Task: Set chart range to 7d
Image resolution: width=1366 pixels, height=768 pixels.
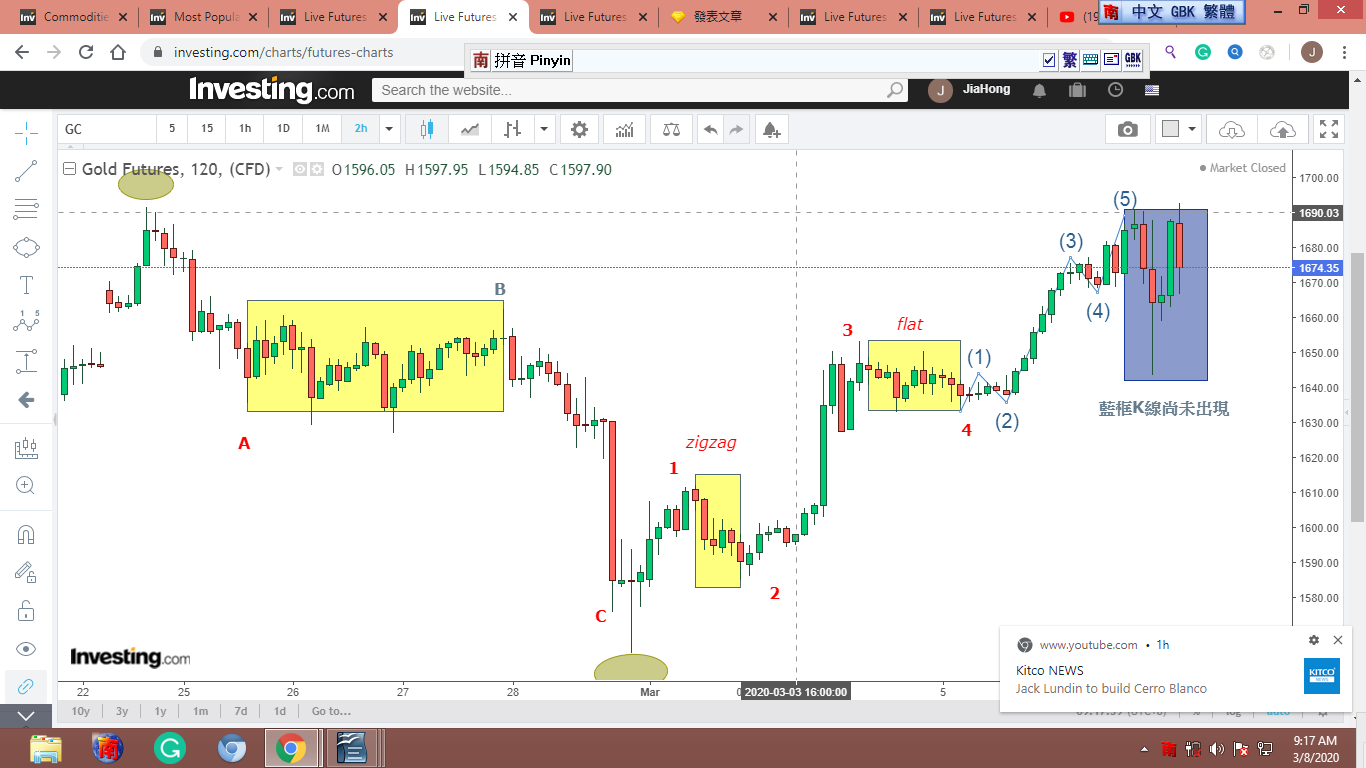Action: 241,711
